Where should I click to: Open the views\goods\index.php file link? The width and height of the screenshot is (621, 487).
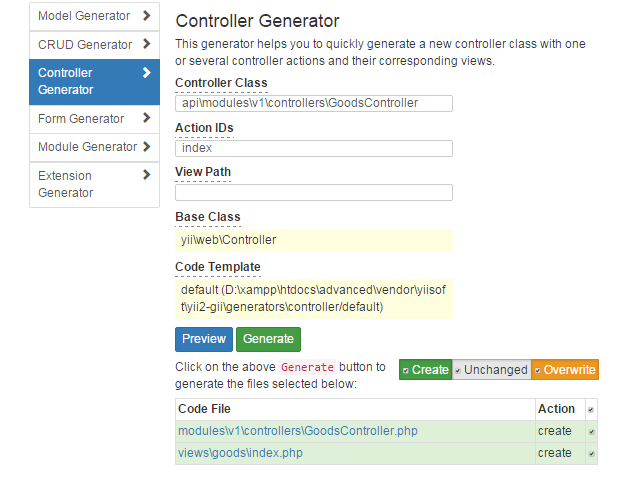240,453
